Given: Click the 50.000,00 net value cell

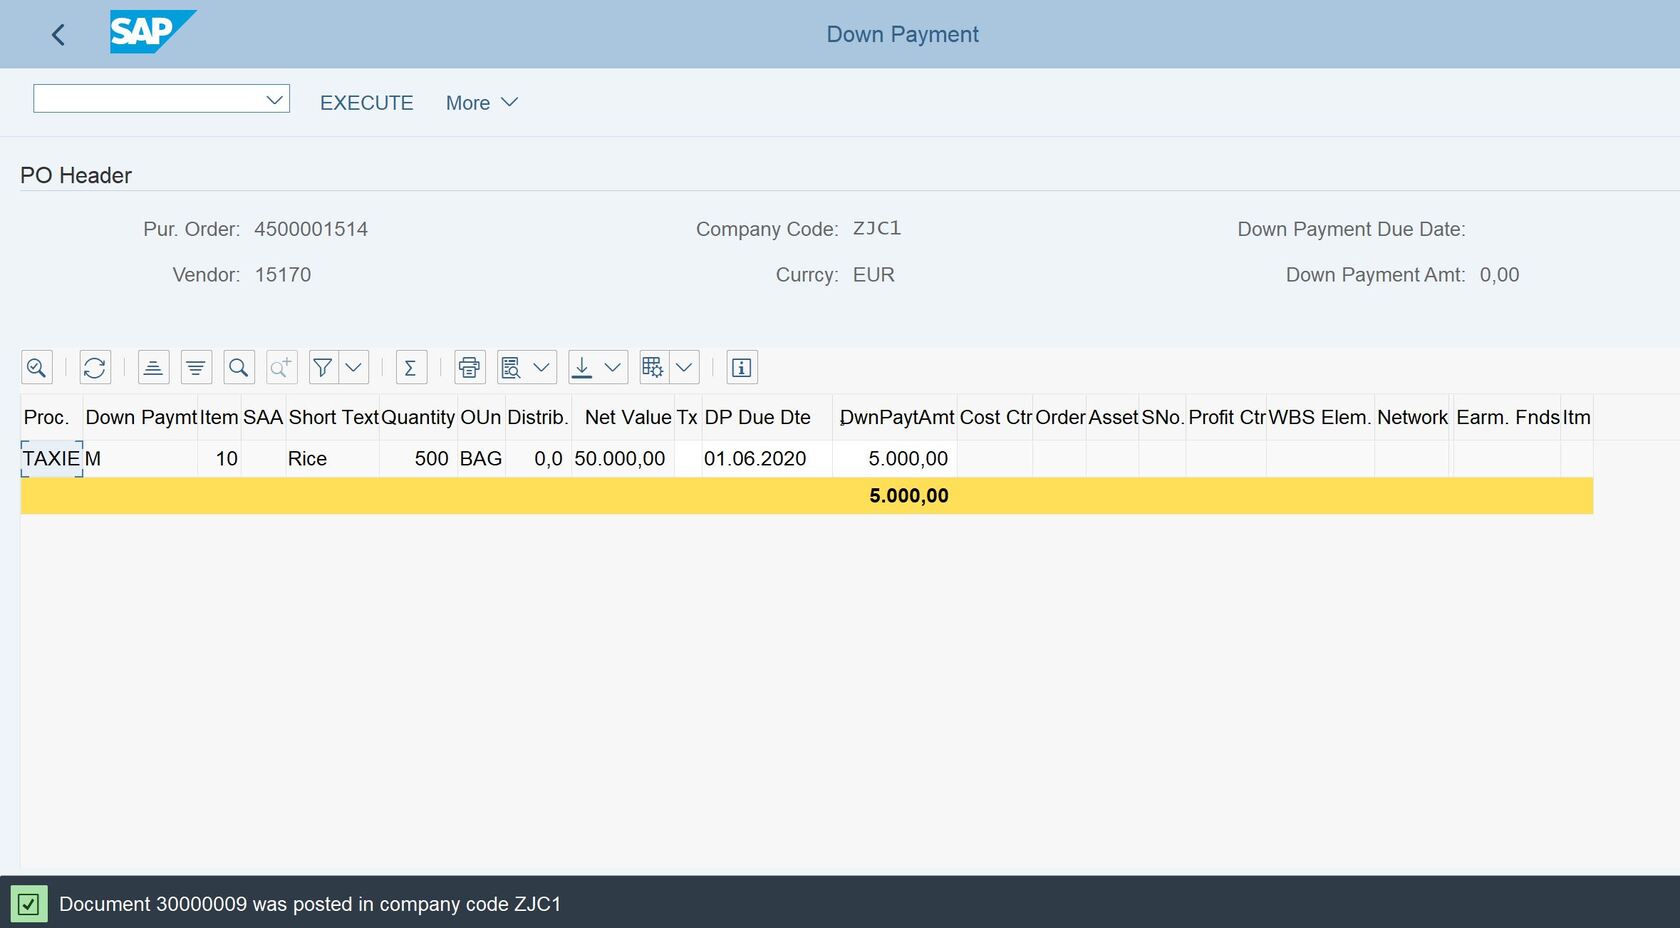Looking at the screenshot, I should pyautogui.click(x=622, y=459).
